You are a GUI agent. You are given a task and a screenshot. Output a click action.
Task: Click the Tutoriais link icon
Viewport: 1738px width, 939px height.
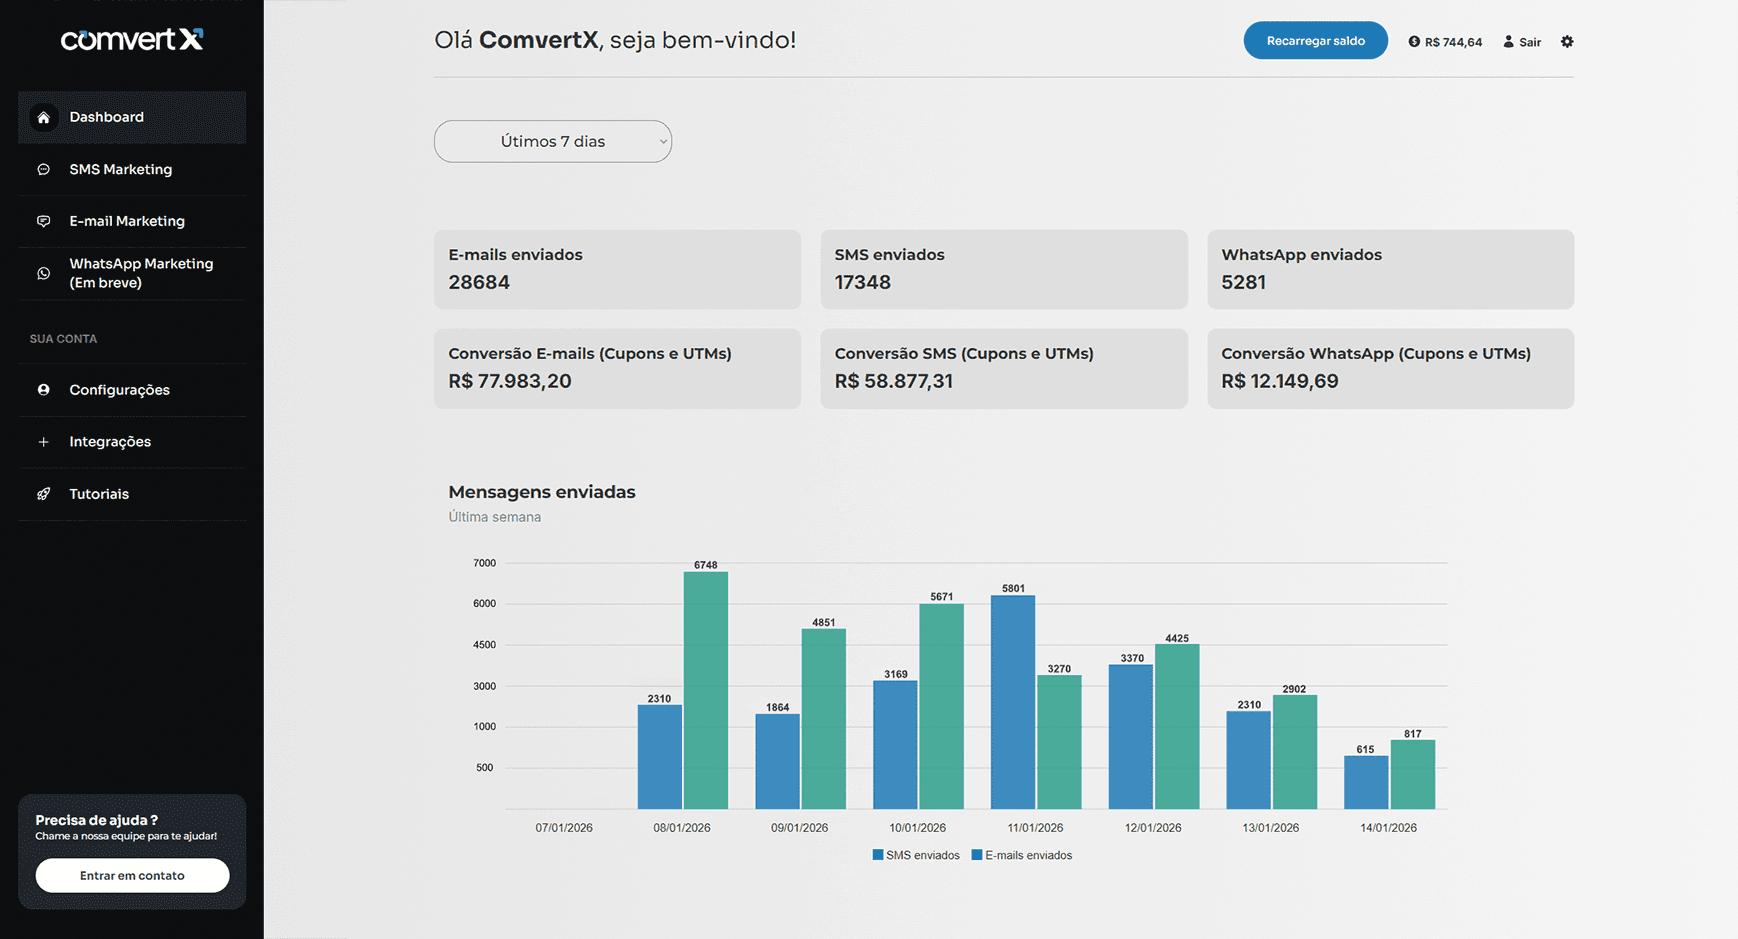point(44,494)
